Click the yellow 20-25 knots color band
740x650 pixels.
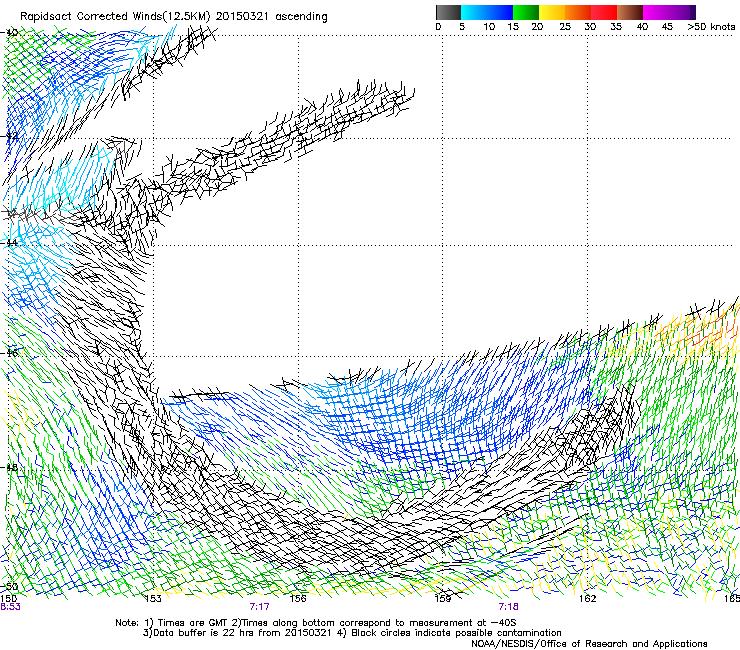(552, 12)
